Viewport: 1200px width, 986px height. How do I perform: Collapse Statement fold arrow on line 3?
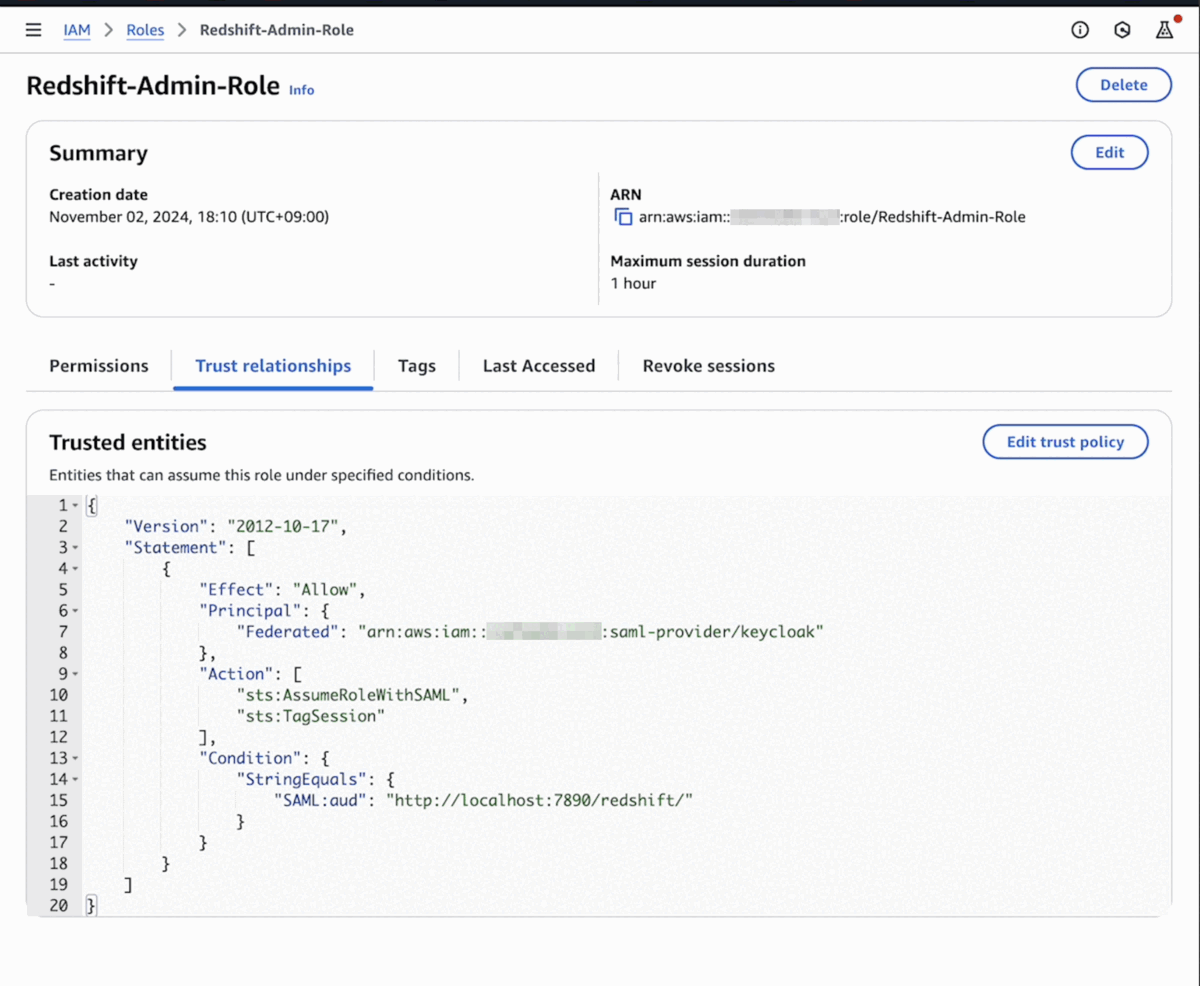75,548
